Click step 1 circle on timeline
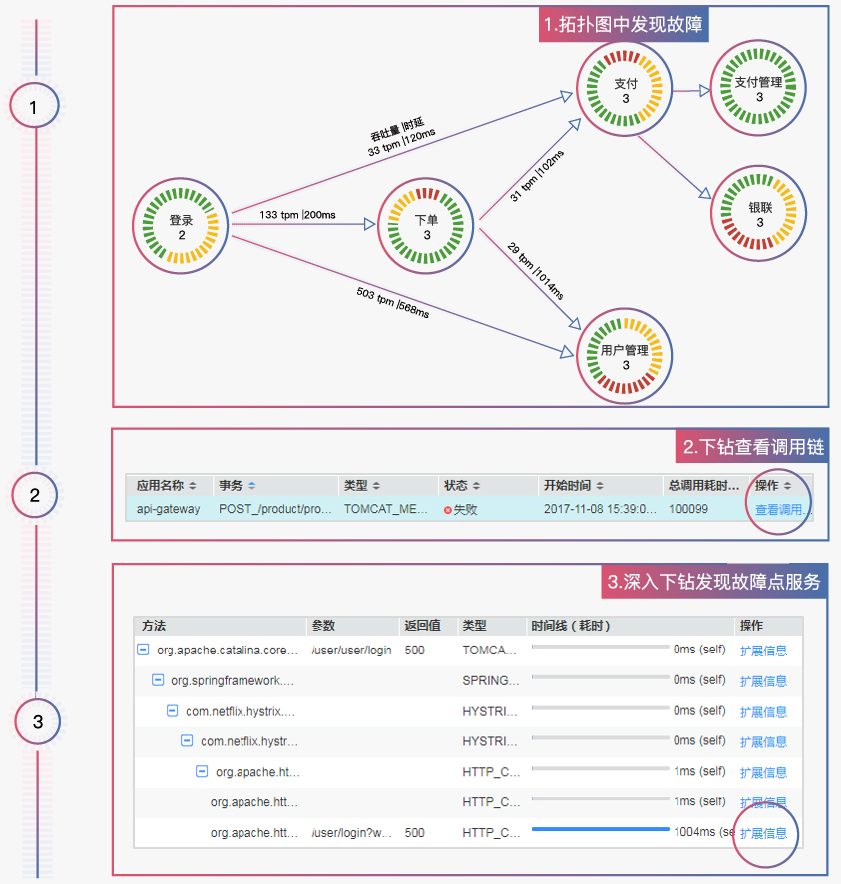 [x=35, y=106]
